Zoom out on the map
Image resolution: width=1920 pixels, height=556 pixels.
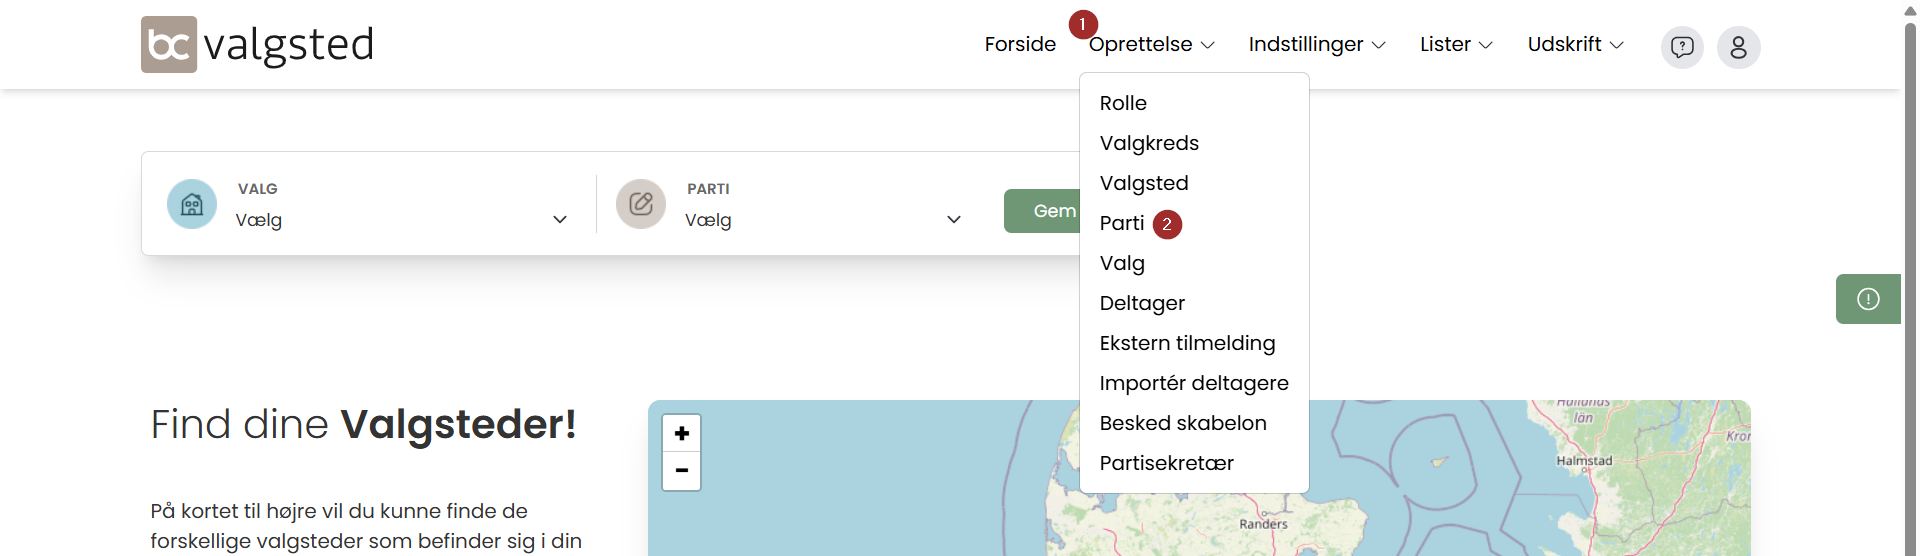(x=681, y=470)
